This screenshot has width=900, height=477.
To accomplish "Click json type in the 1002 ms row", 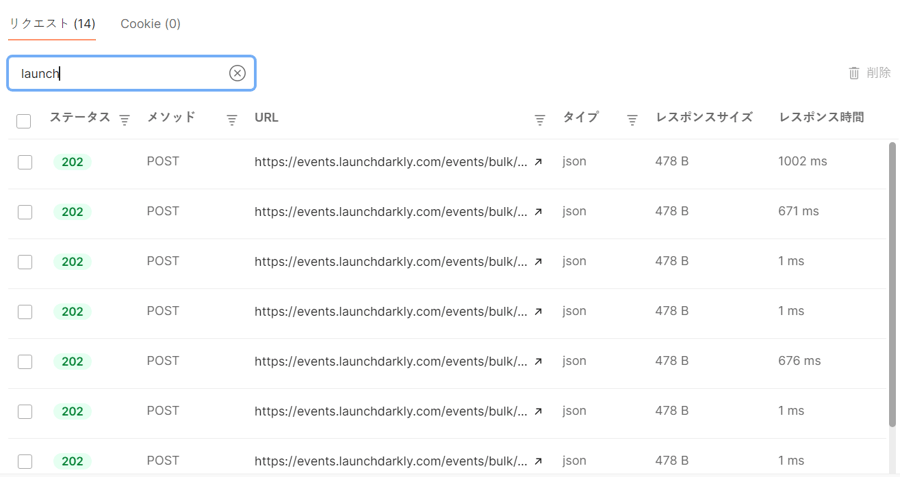I will pos(574,162).
